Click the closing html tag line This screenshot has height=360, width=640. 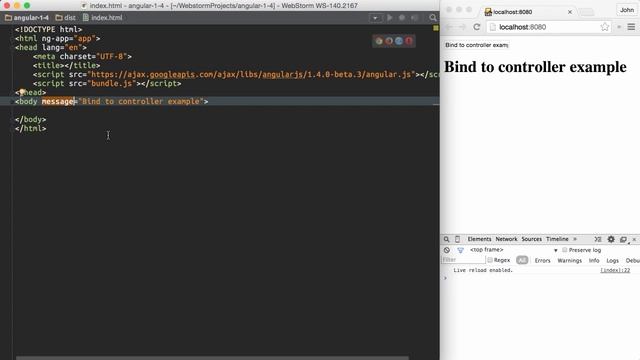click(x=31, y=128)
